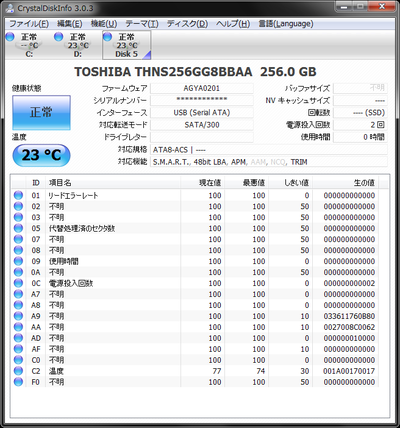
Task: Close the CrystalDiskInfo window
Action: [382, 7]
